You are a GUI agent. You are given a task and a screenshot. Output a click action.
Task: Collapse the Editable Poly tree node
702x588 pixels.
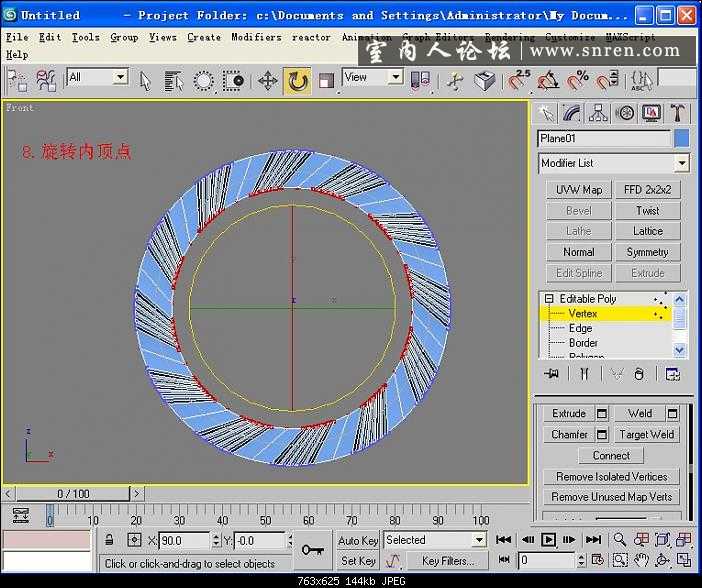(x=548, y=299)
